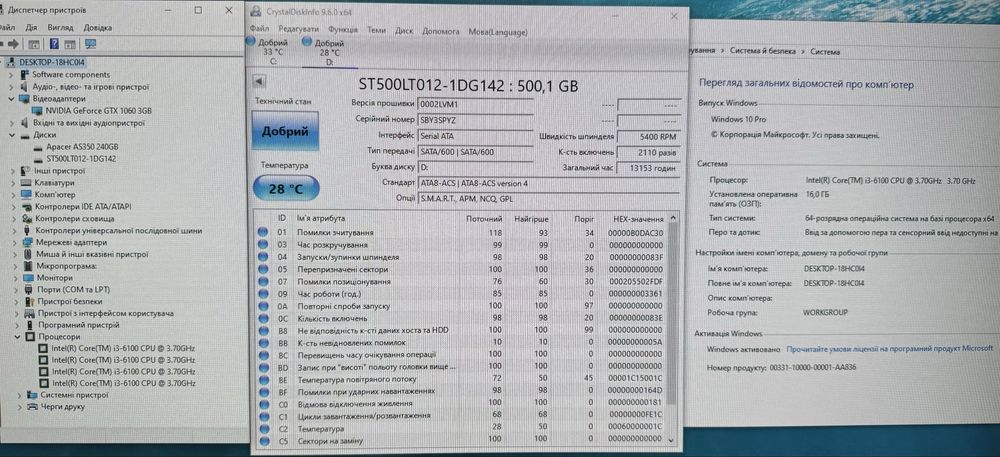This screenshot has height=457, width=1000.
Task: Open the Допомога menu in CrystalDiskInfo
Action: pyautogui.click(x=441, y=31)
